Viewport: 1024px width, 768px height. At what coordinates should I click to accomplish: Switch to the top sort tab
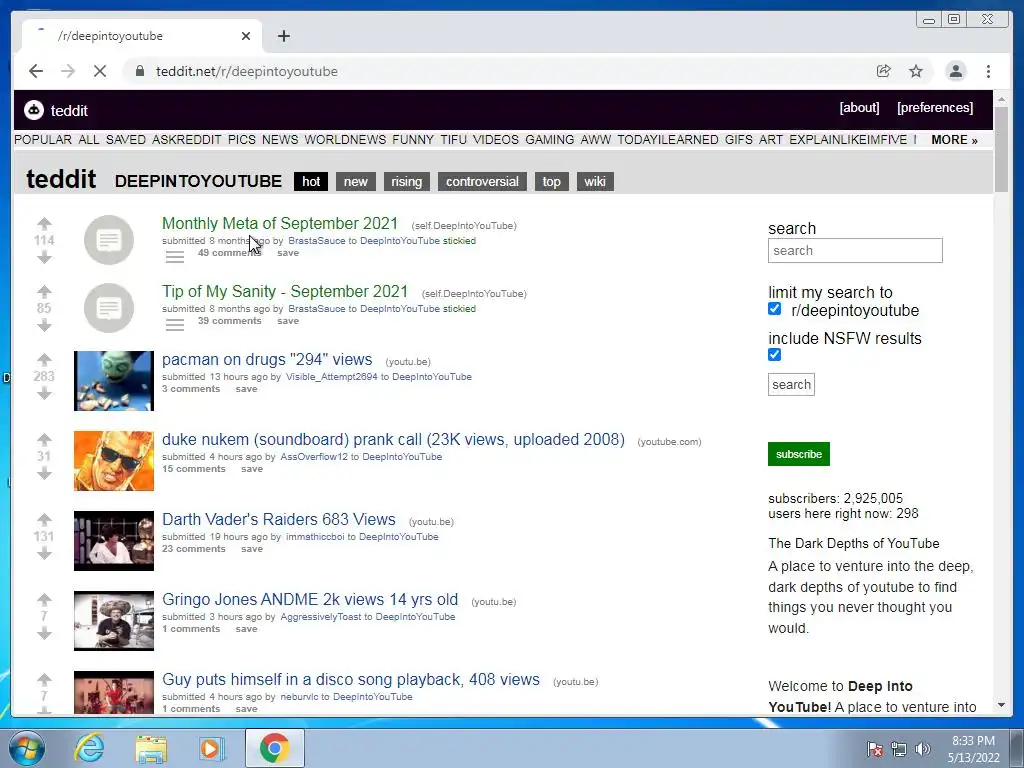(x=551, y=182)
